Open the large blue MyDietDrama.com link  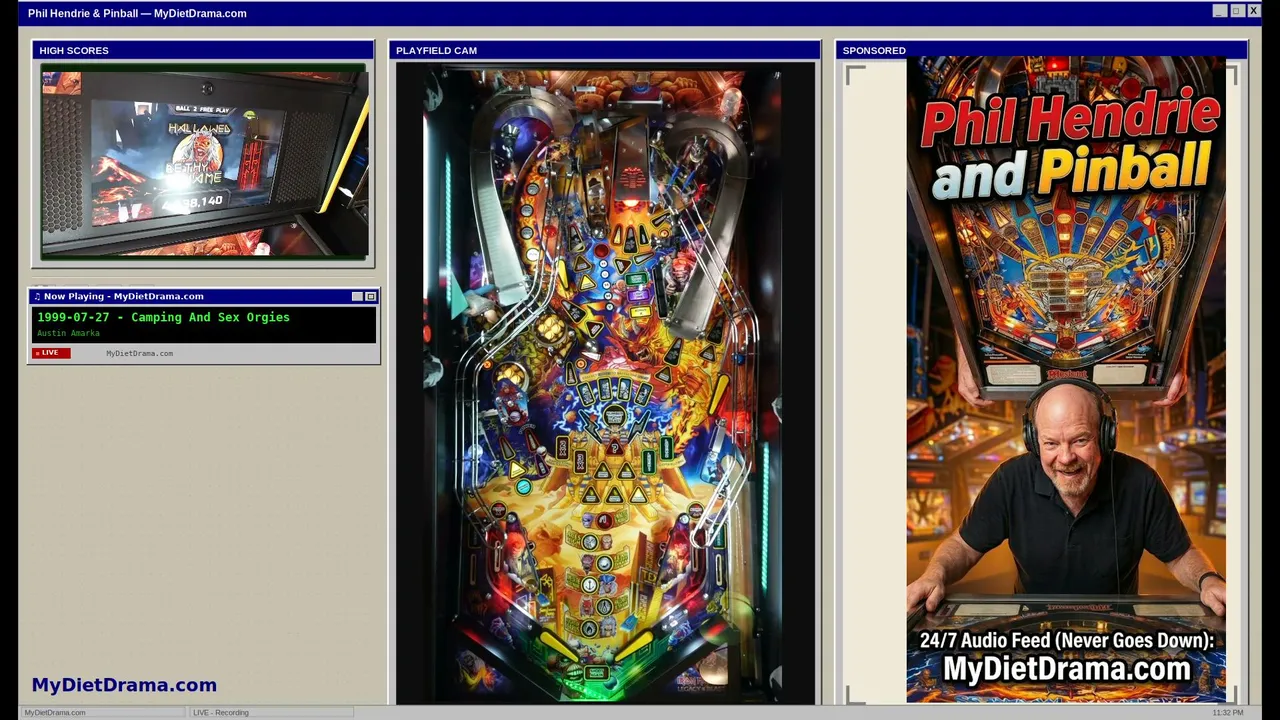[x=124, y=685]
